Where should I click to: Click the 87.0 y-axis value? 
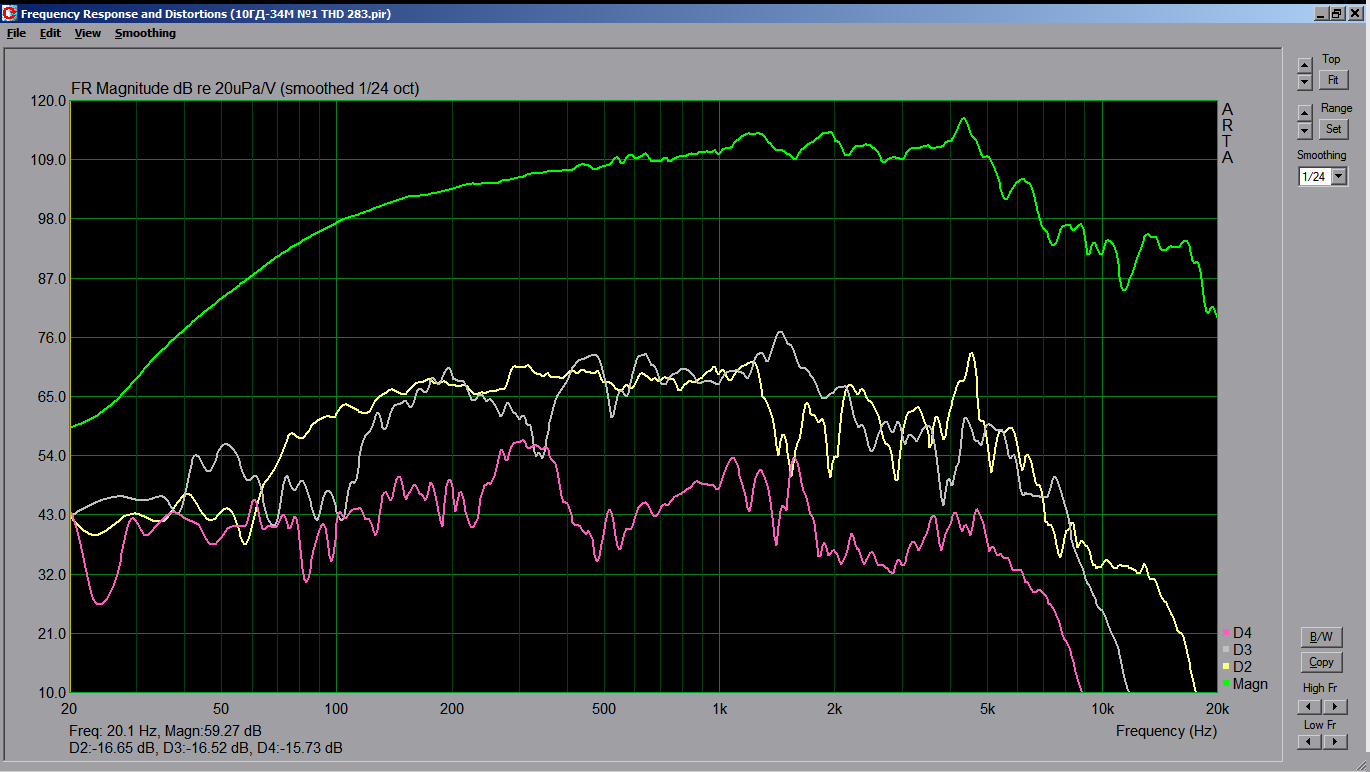(x=52, y=278)
